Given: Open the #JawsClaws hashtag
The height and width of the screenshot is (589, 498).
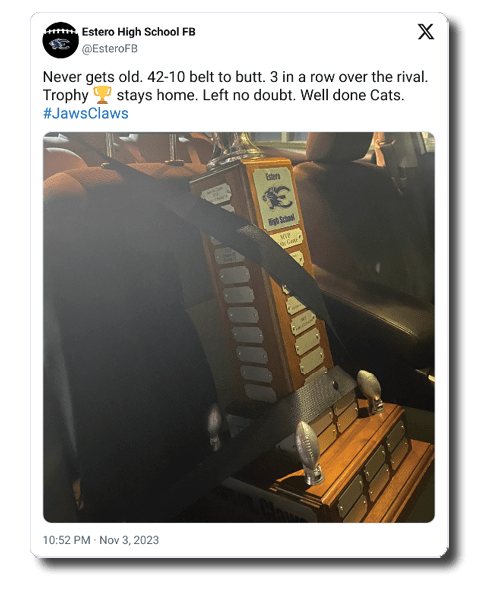Looking at the screenshot, I should coord(86,113).
